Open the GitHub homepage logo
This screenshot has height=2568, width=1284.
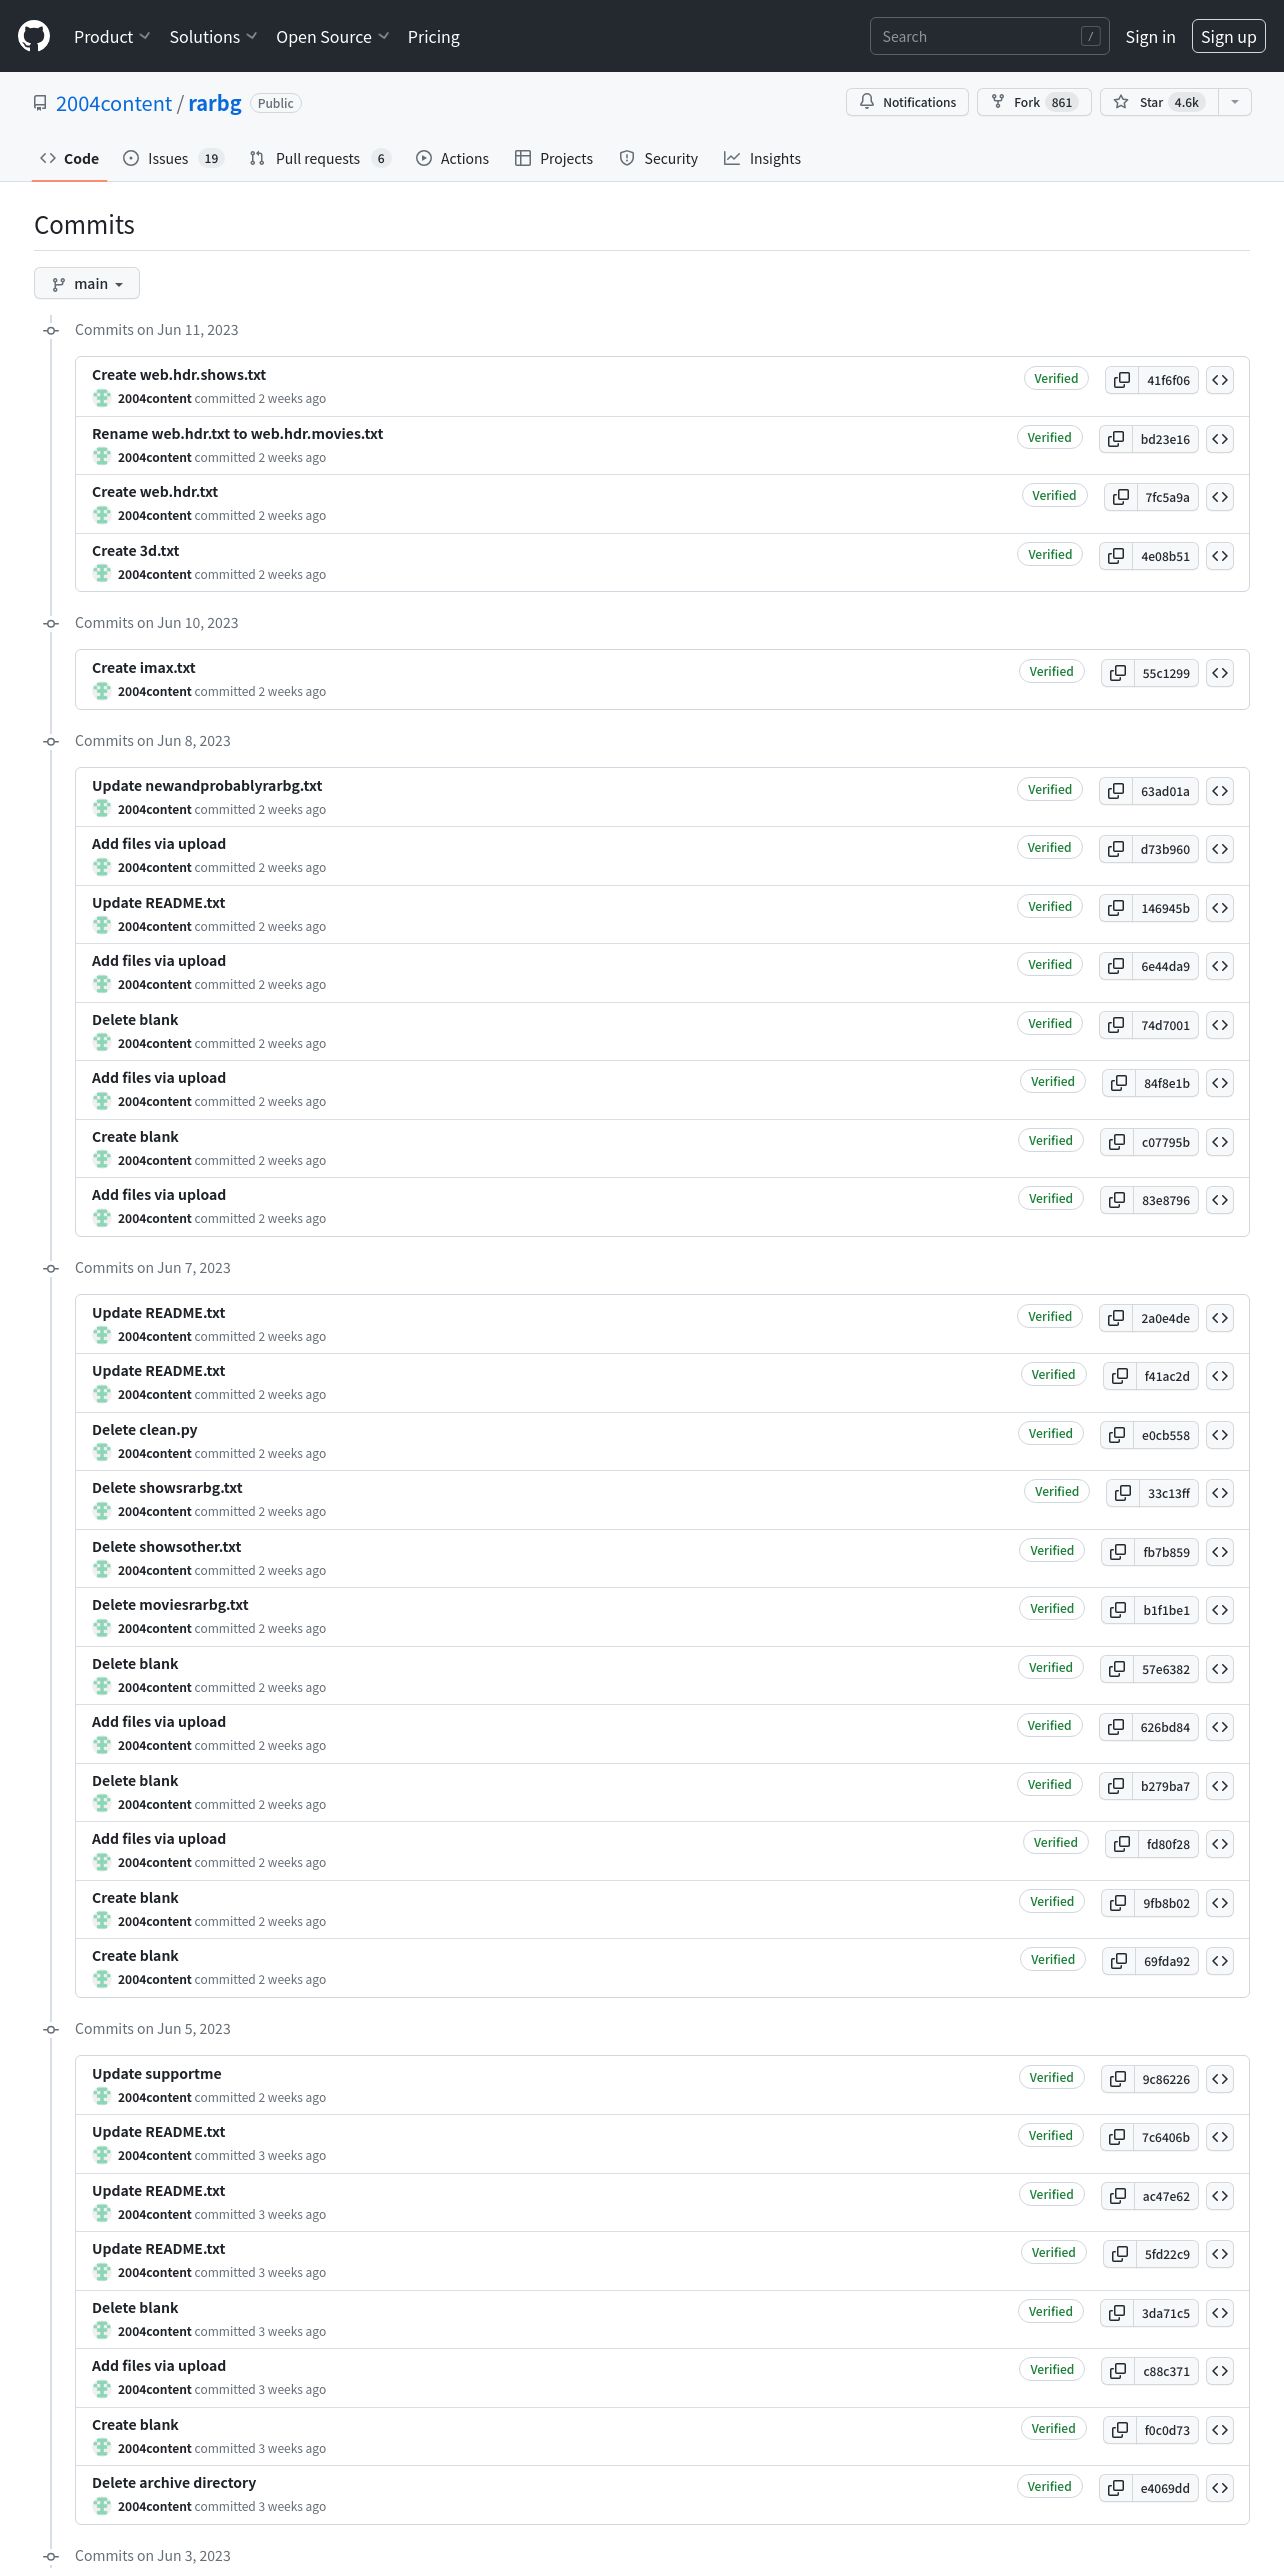[34, 36]
